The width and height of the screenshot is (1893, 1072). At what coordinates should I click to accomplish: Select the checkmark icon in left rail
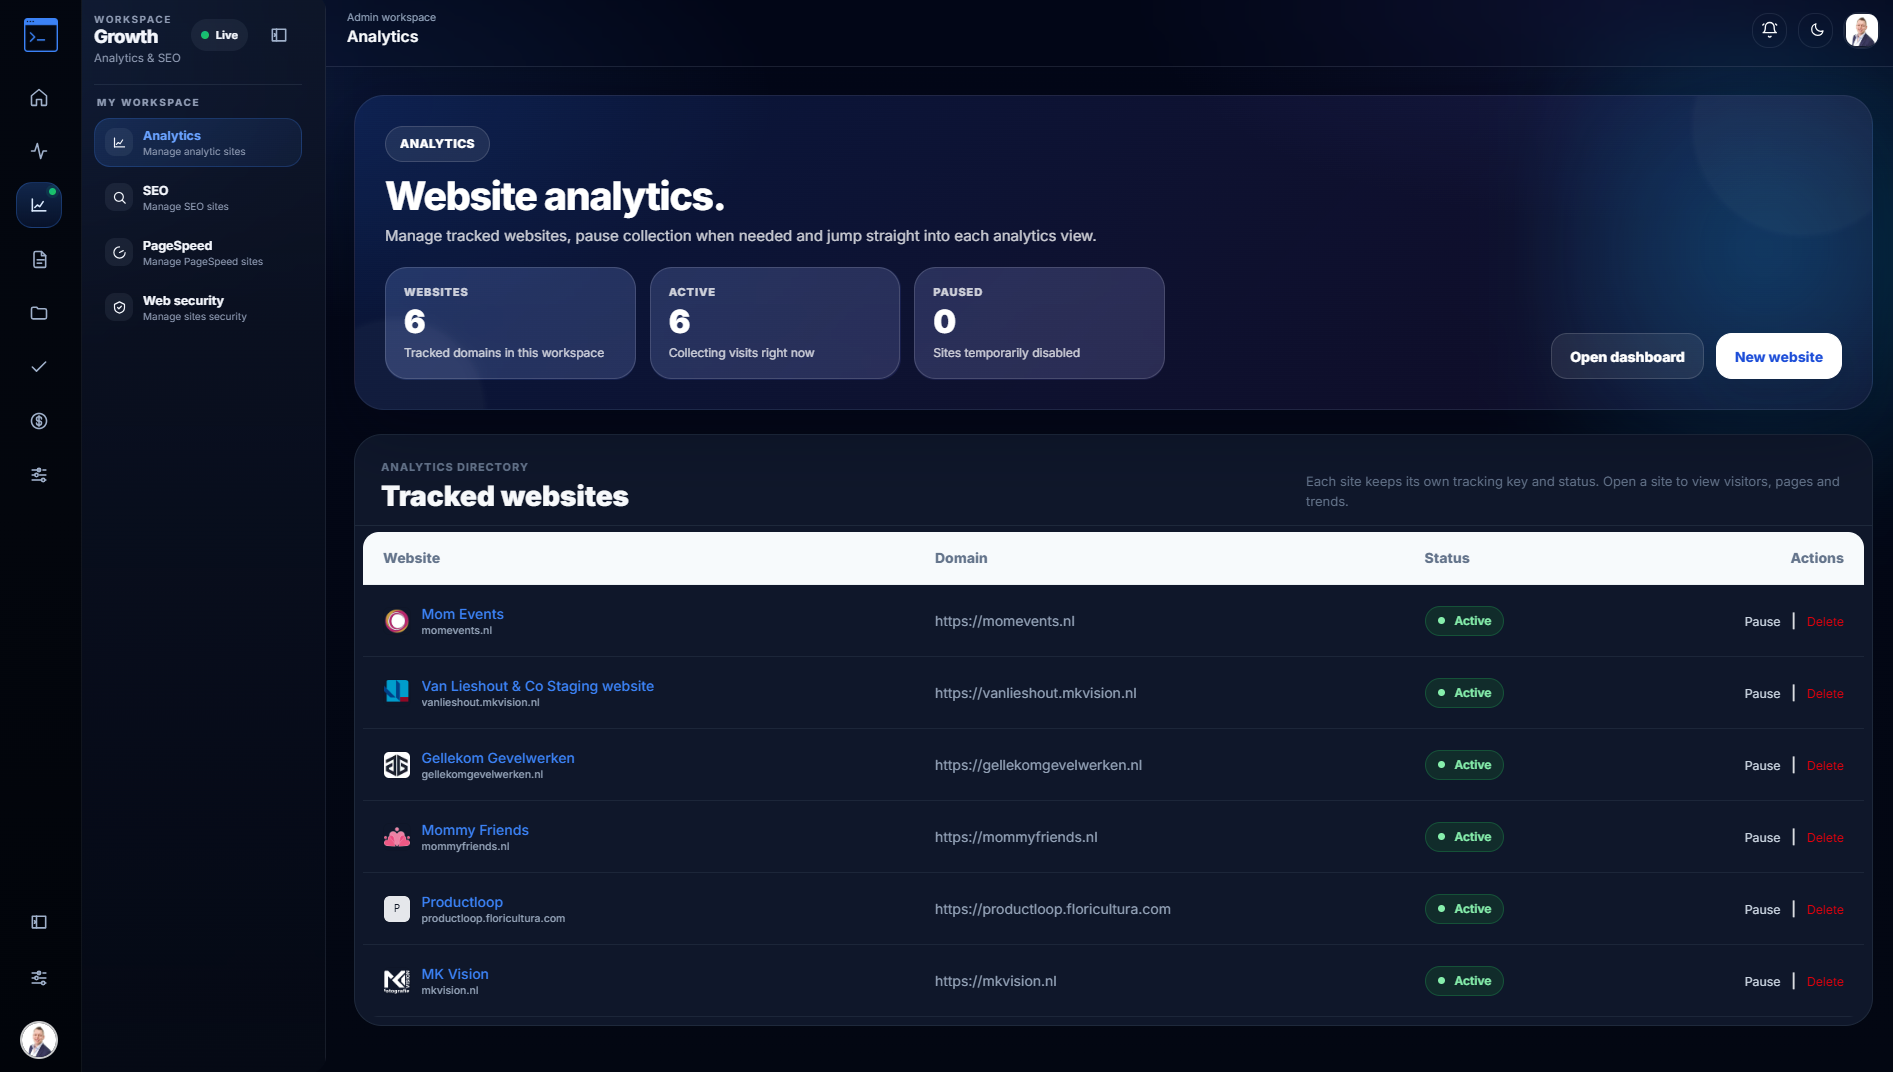[x=39, y=367]
